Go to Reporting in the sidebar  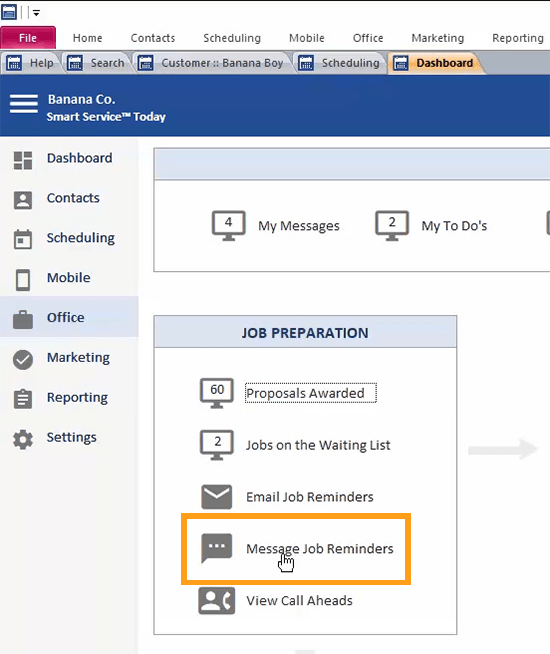[x=78, y=397]
